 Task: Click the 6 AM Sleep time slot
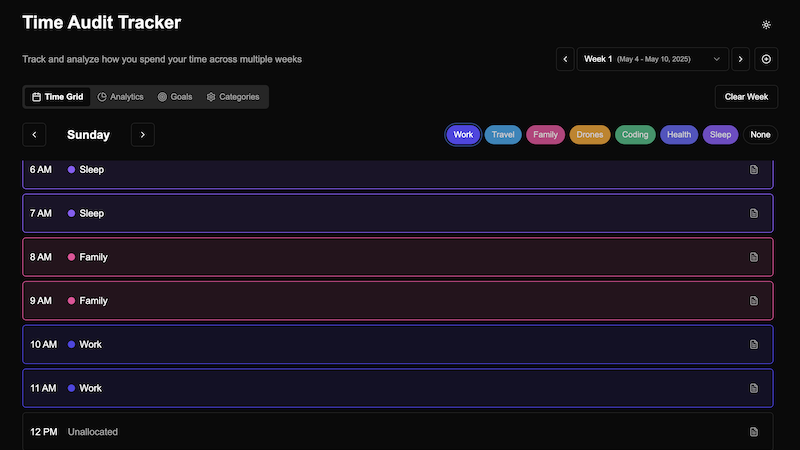398,174
